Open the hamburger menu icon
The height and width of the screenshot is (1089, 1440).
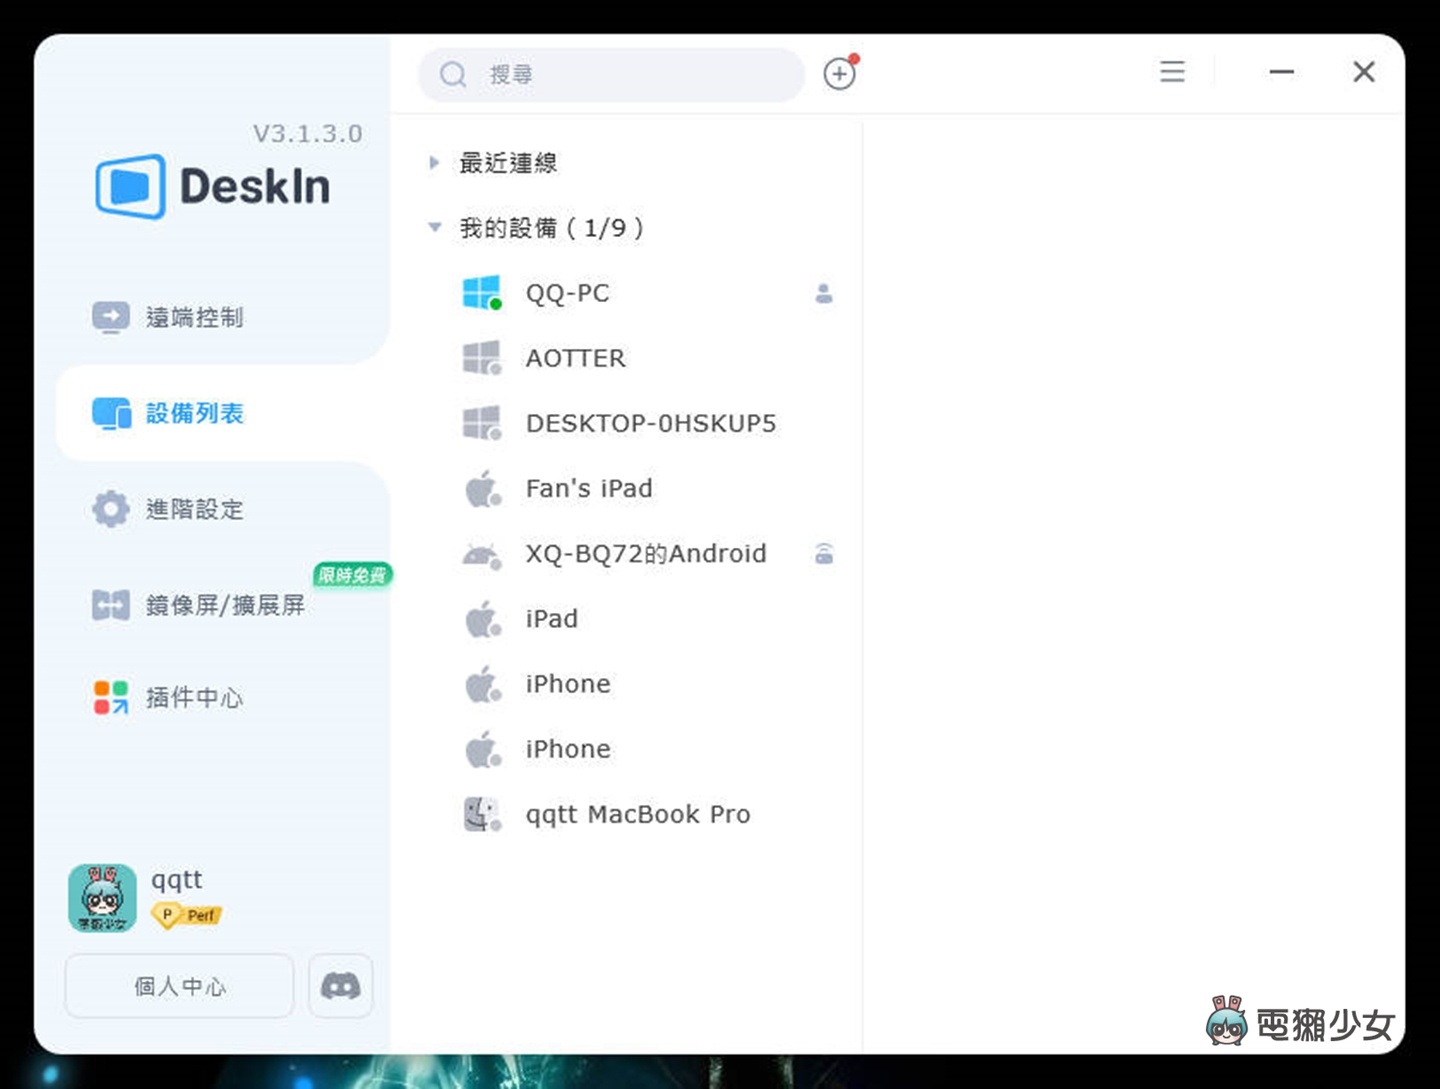(1172, 72)
